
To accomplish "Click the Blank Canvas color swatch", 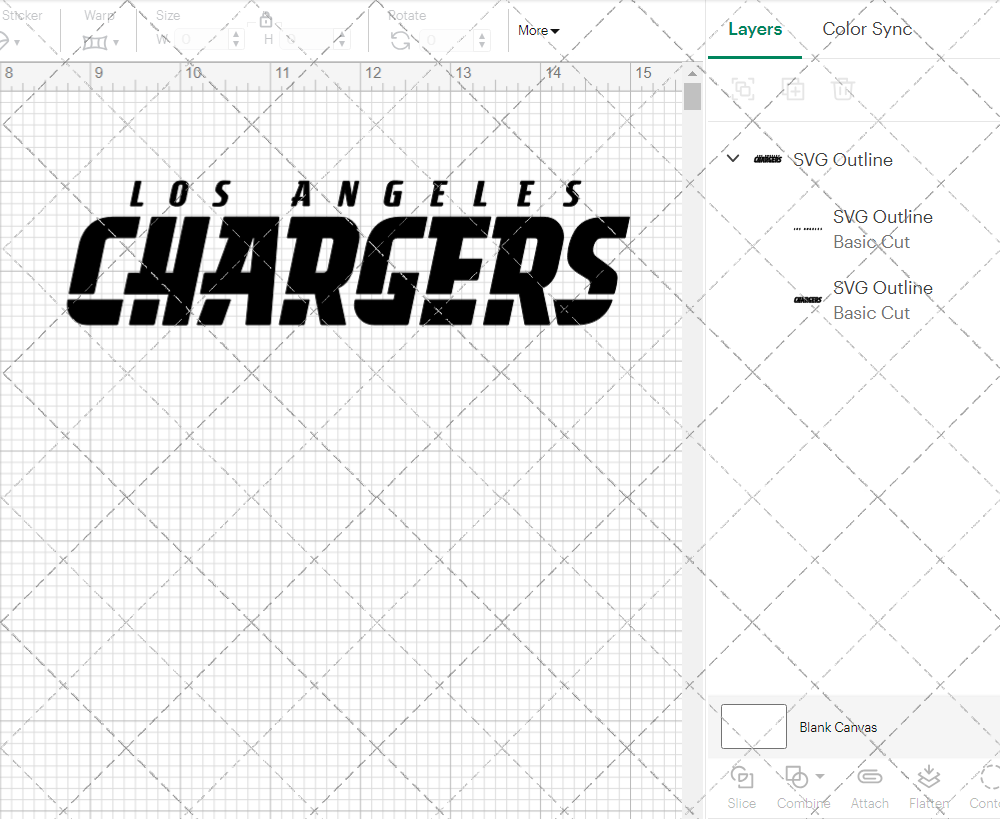I will (753, 726).
